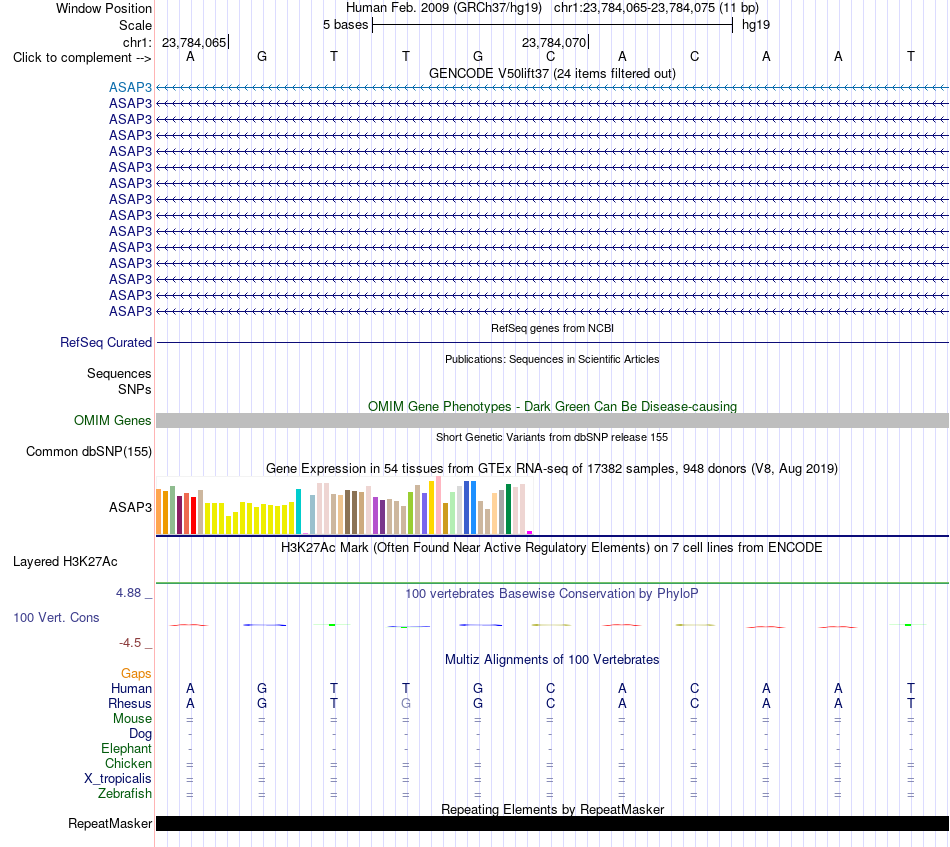This screenshot has height=847, width=950.
Task: Click the ASAP3 GTEx expression label
Action: [x=130, y=507]
